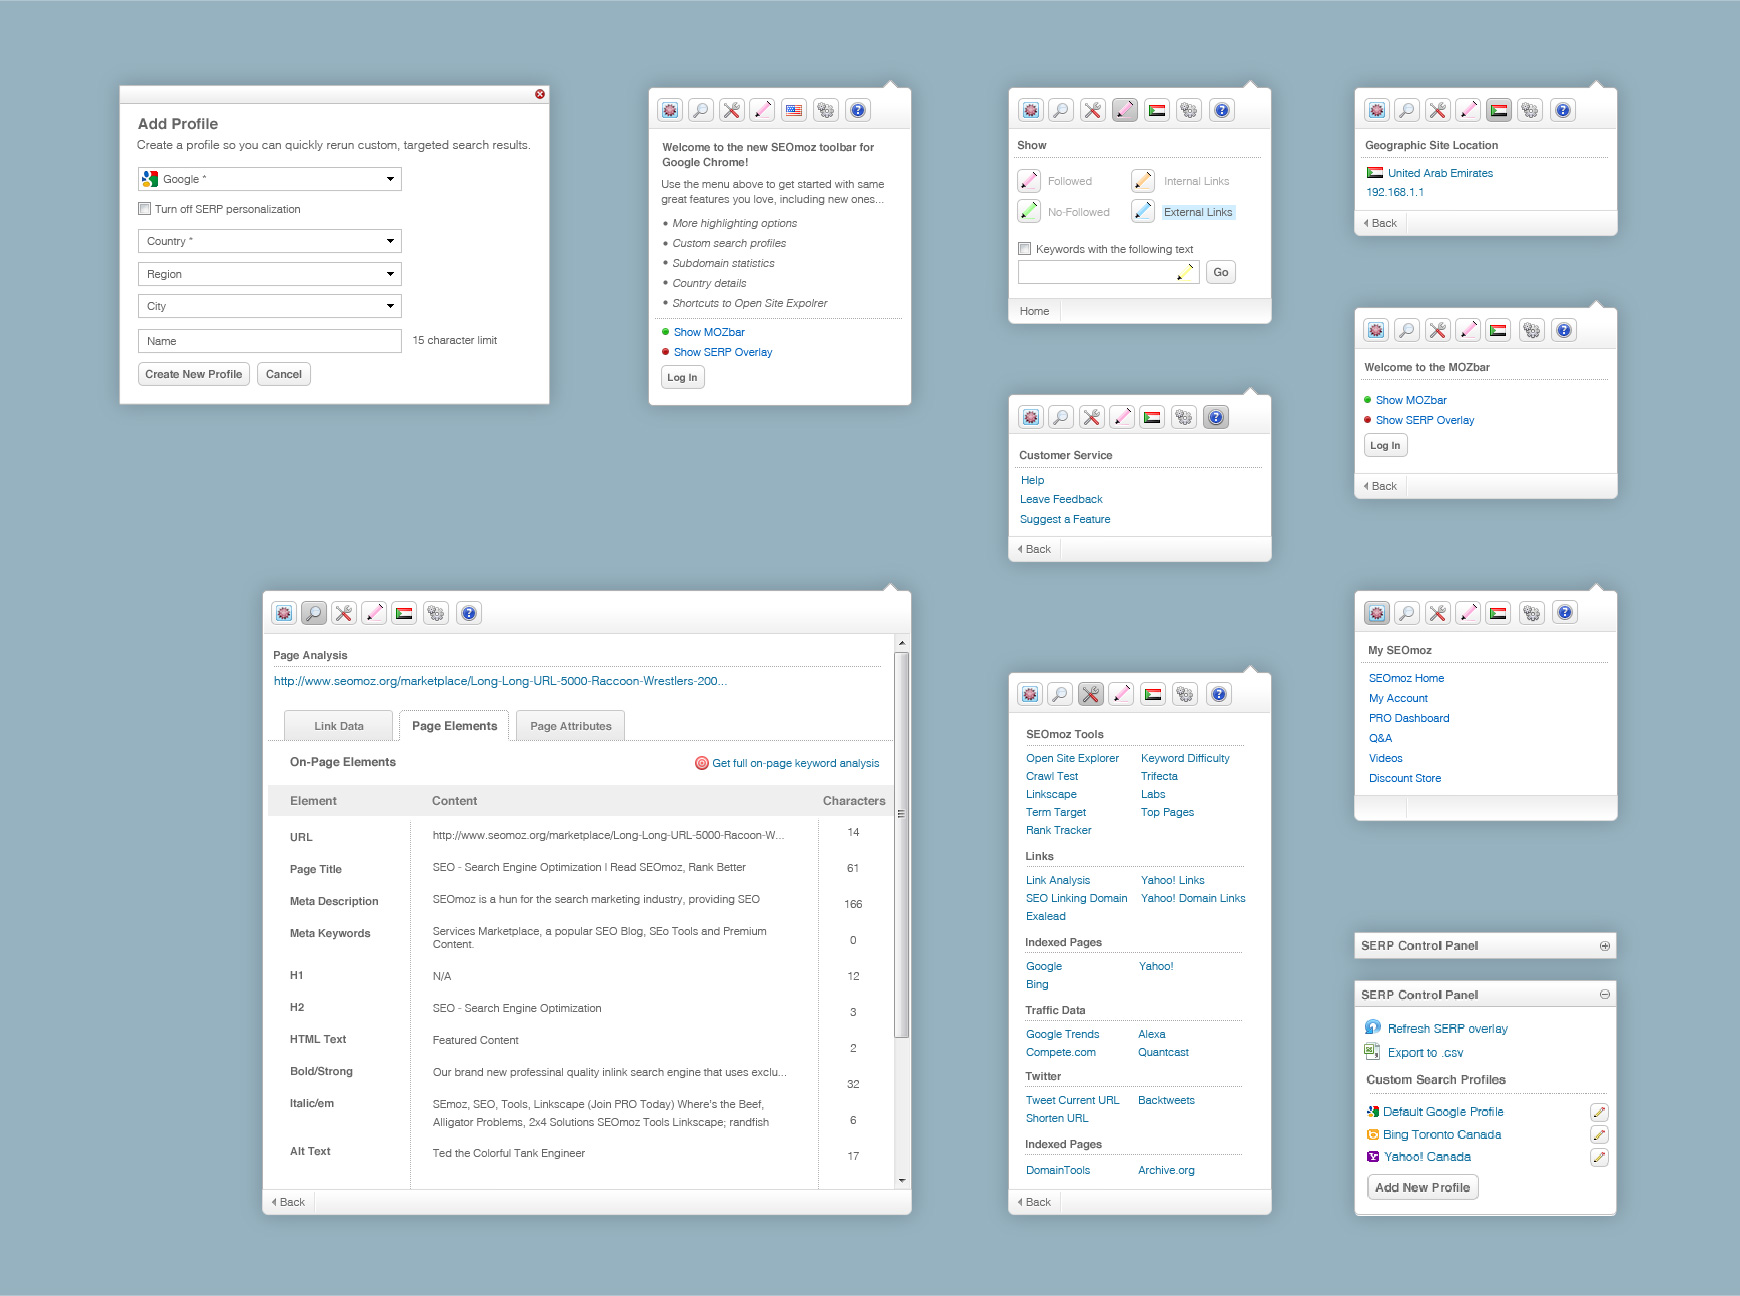
Task: Select wrench tools icon in Geographic Site Location panel
Action: click(x=1437, y=110)
